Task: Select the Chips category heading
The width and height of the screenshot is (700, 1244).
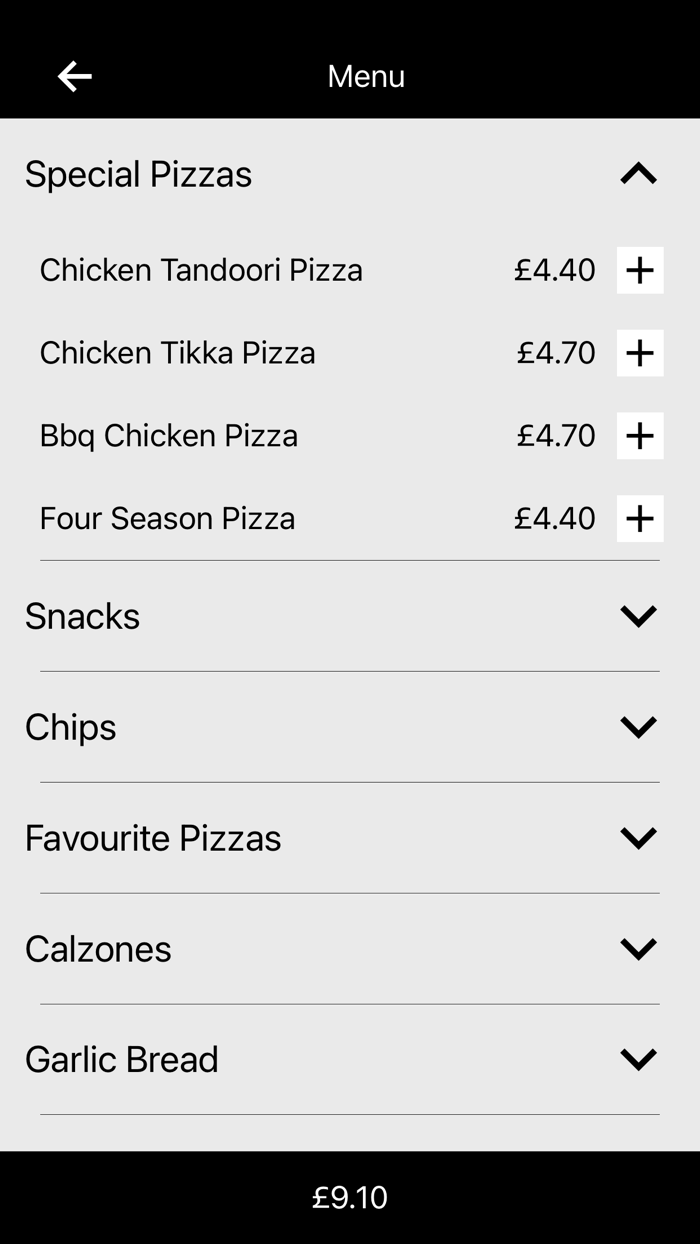Action: tap(70, 727)
